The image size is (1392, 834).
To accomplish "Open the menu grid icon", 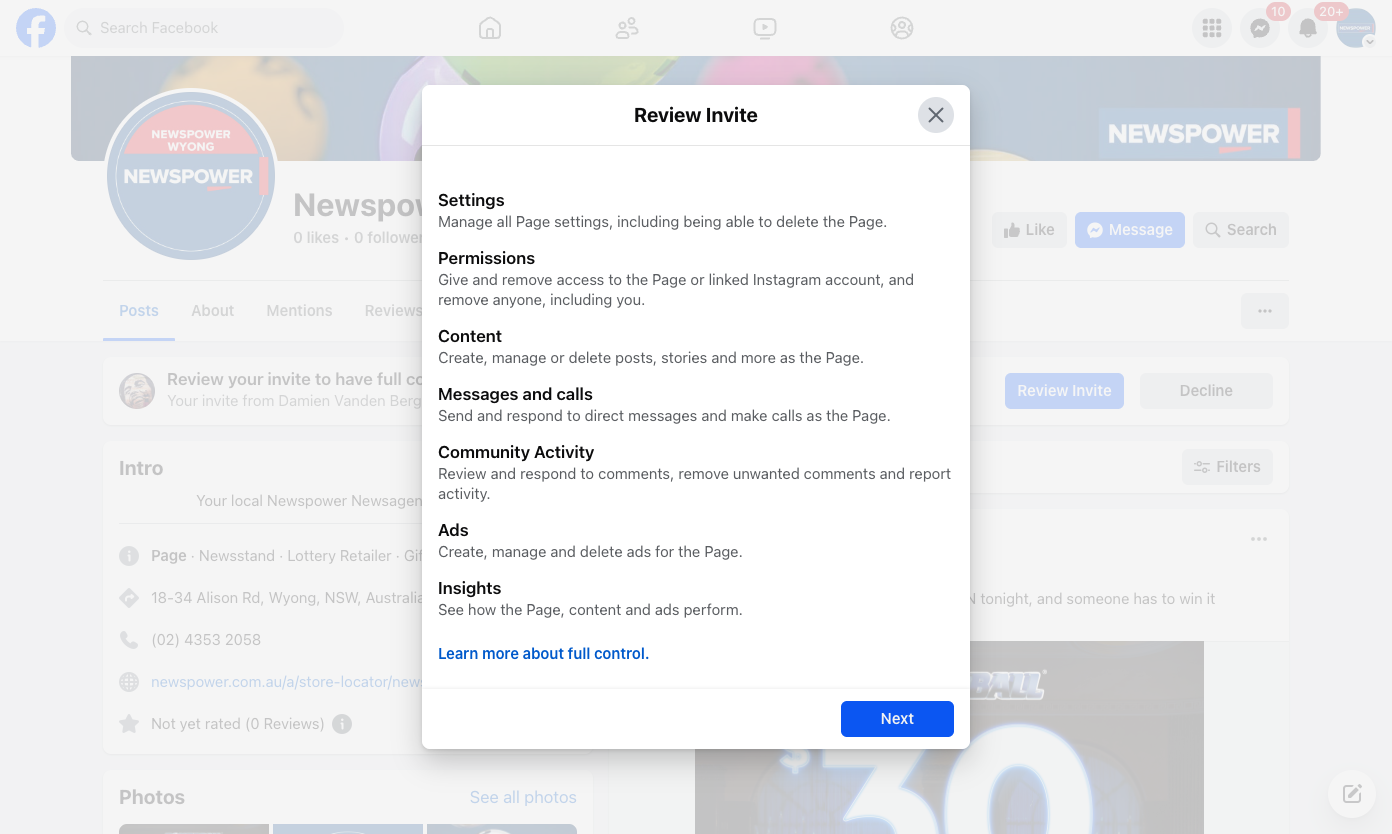I will click(1212, 28).
